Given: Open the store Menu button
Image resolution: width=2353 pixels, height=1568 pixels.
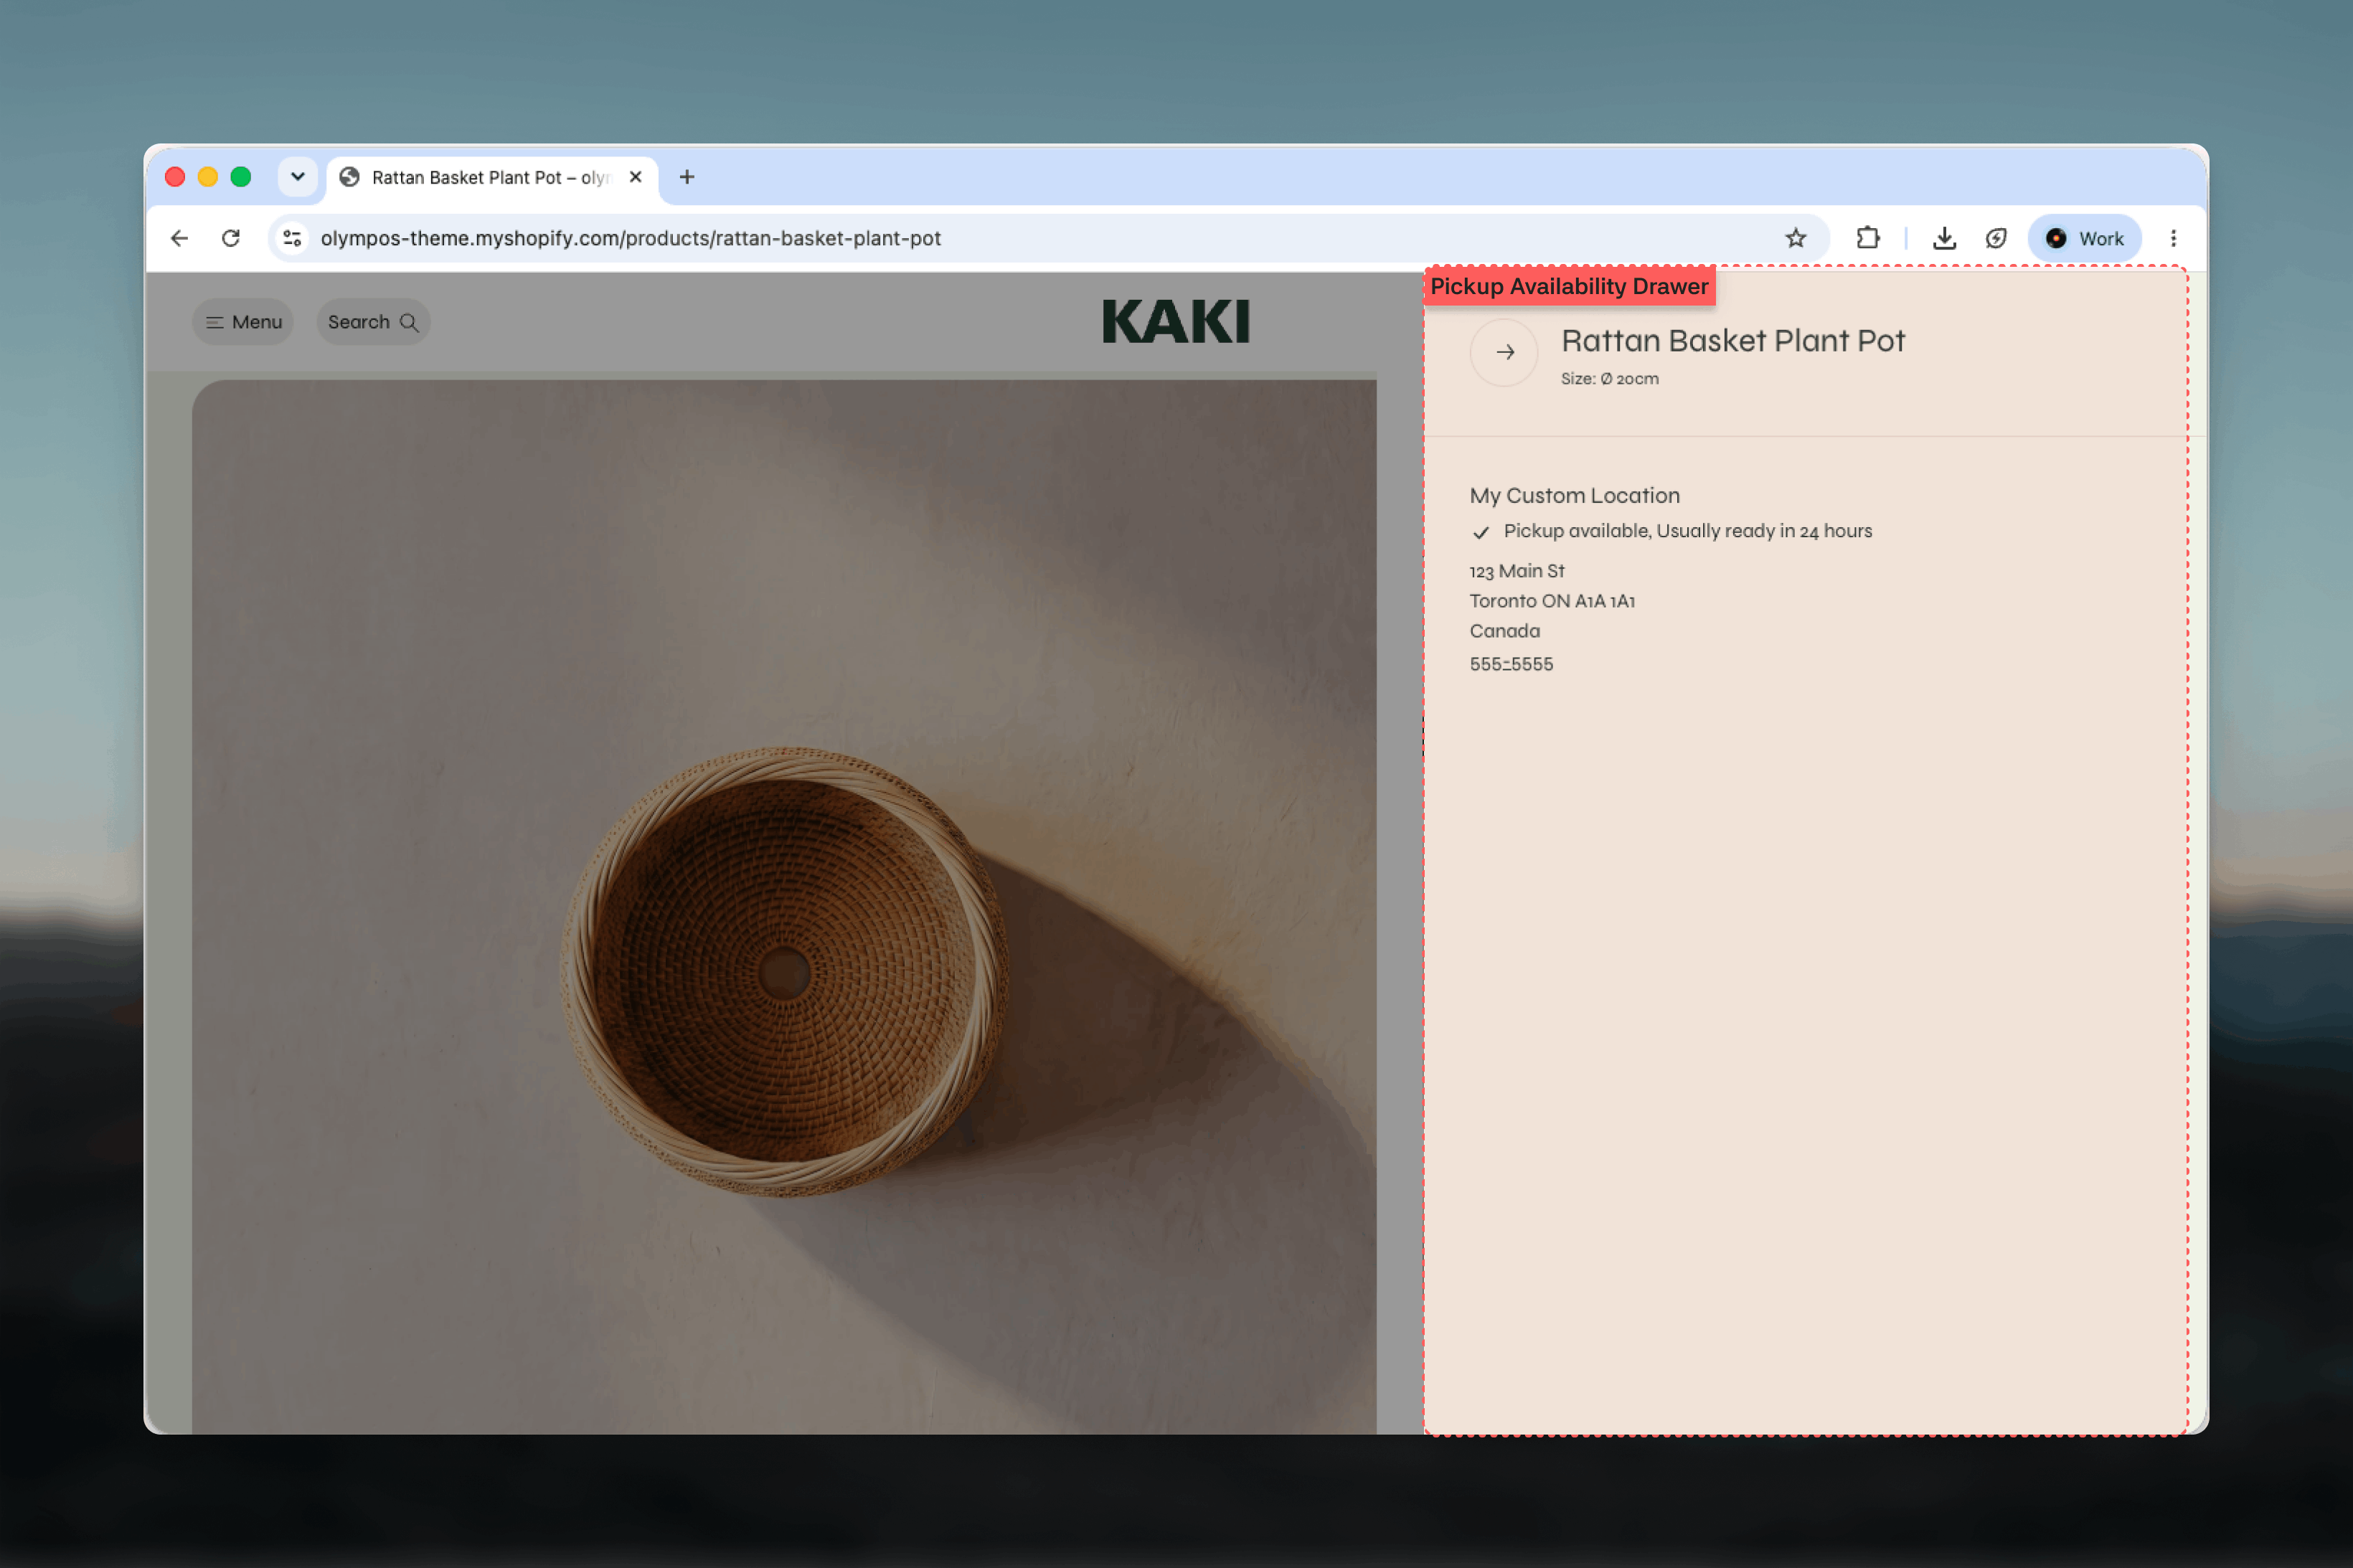Looking at the screenshot, I should [243, 322].
